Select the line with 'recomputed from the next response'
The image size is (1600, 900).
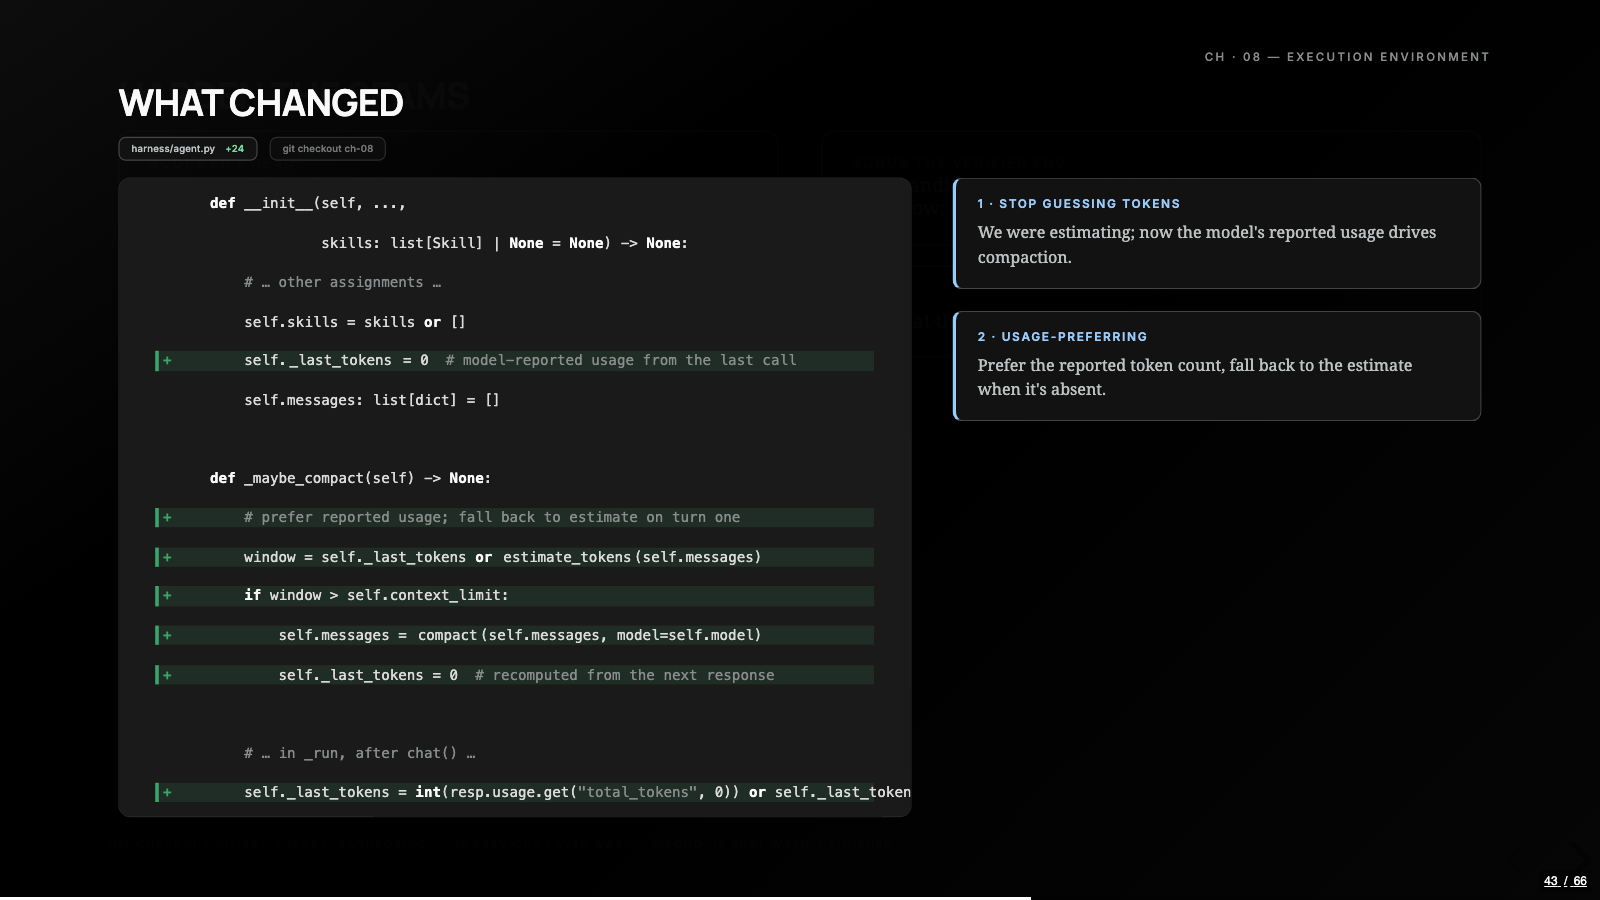514,675
